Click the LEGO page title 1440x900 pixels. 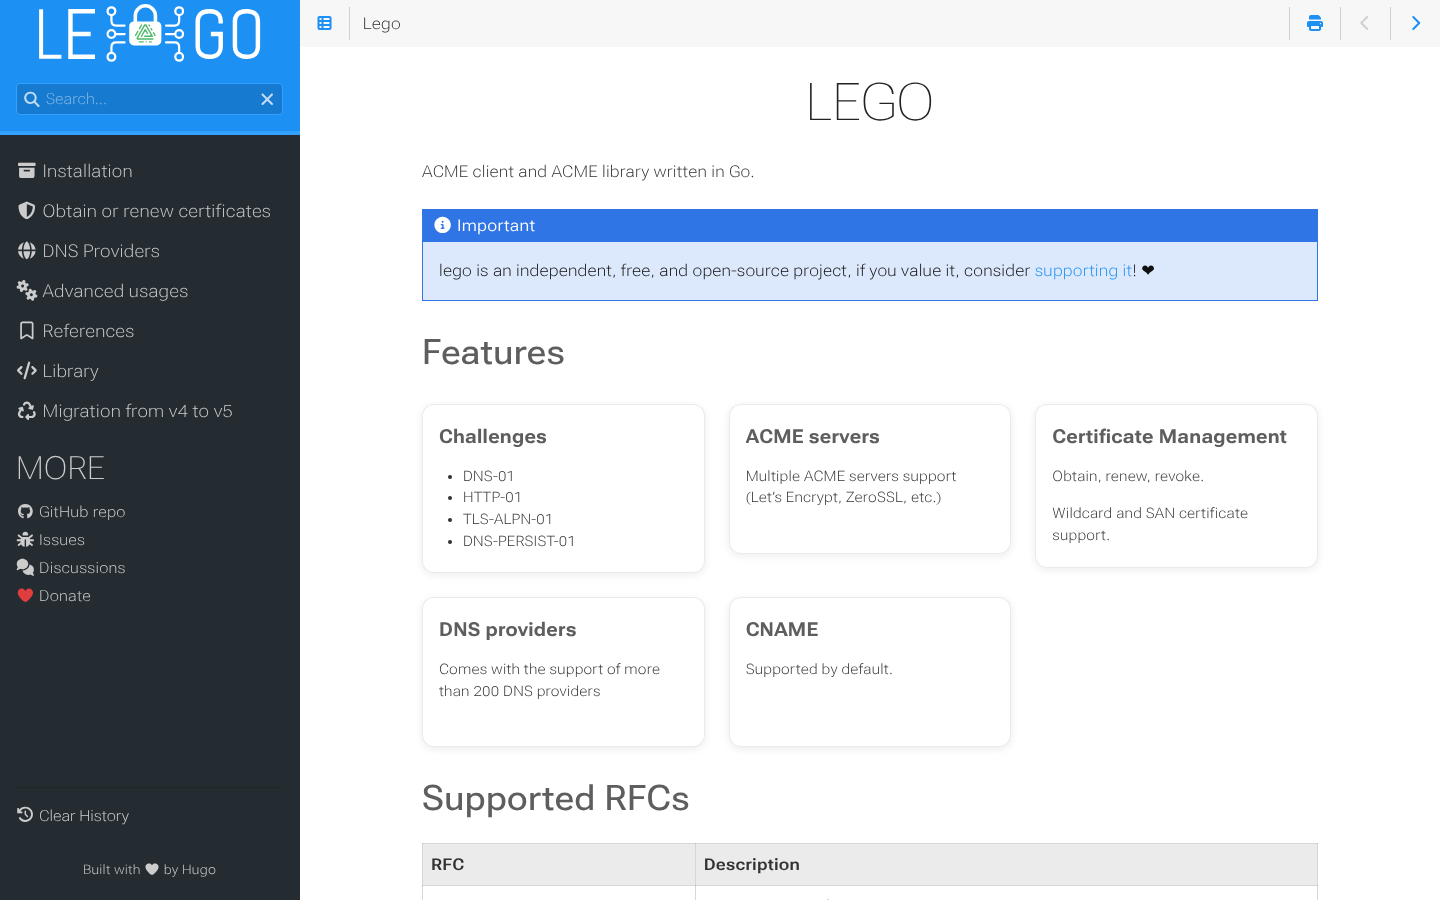tap(870, 102)
